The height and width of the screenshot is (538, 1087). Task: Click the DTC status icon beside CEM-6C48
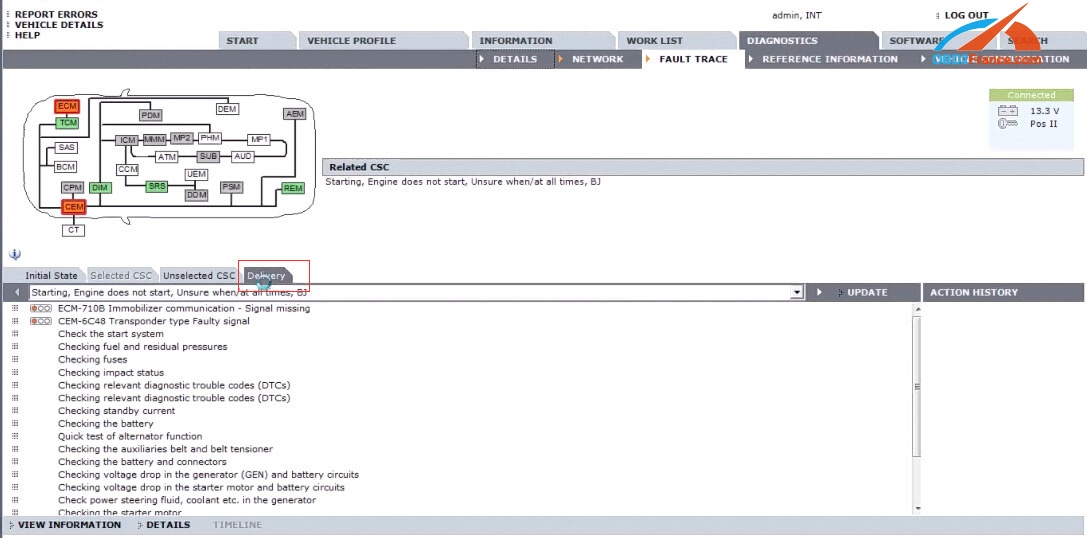(41, 321)
